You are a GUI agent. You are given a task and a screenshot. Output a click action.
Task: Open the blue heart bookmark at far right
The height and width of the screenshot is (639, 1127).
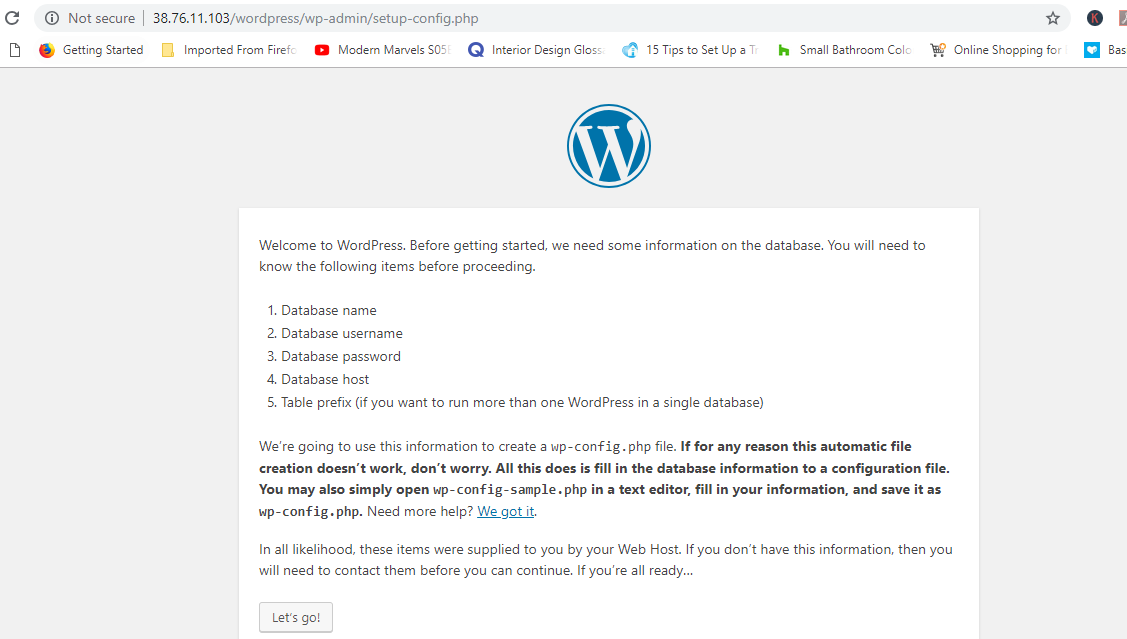[x=1092, y=50]
